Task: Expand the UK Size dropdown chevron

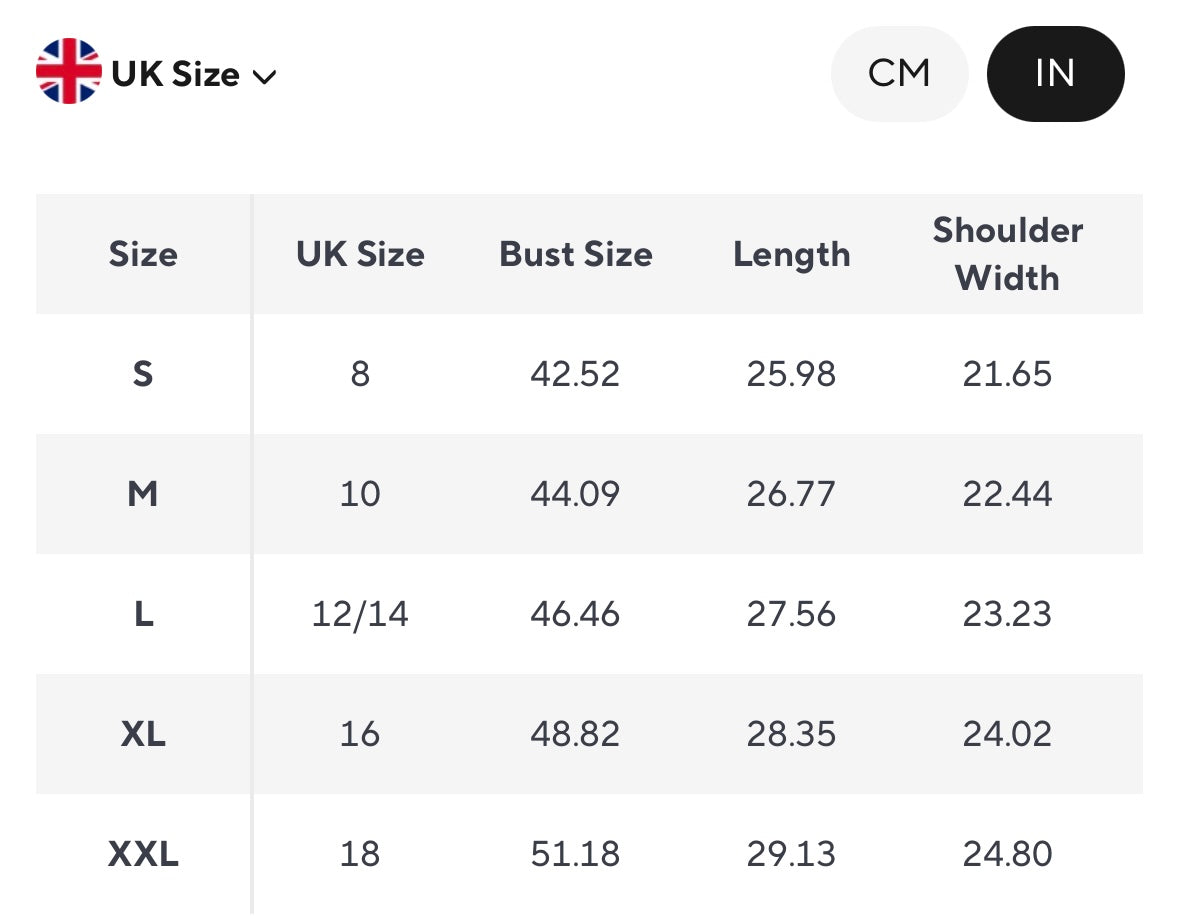Action: click(264, 77)
